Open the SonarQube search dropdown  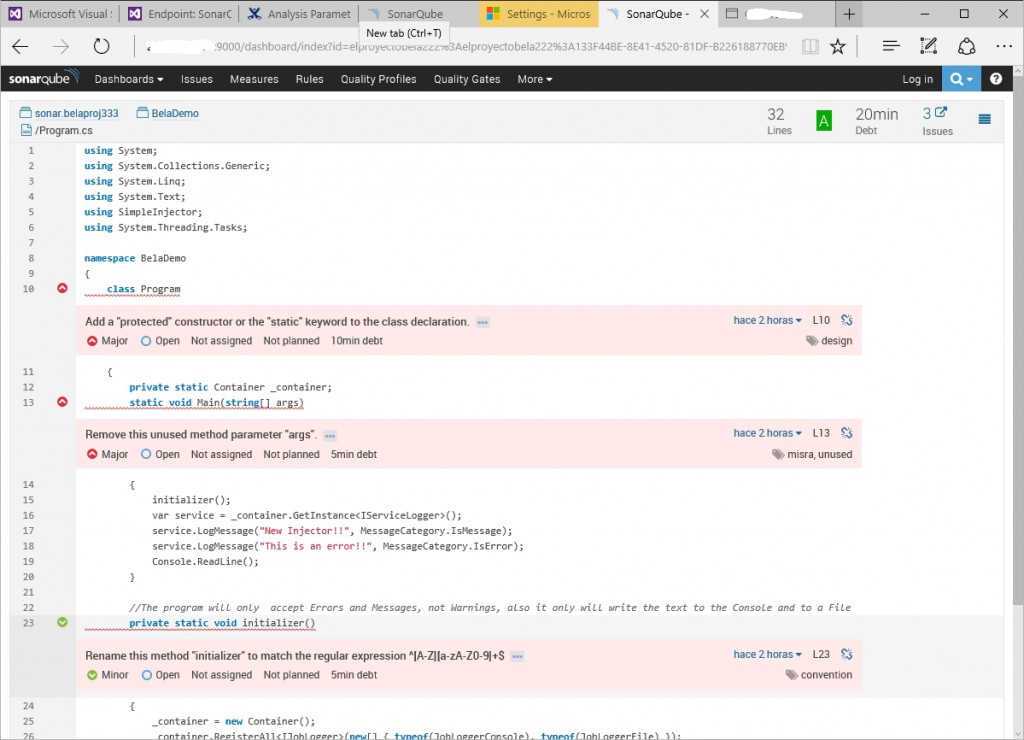[961, 79]
